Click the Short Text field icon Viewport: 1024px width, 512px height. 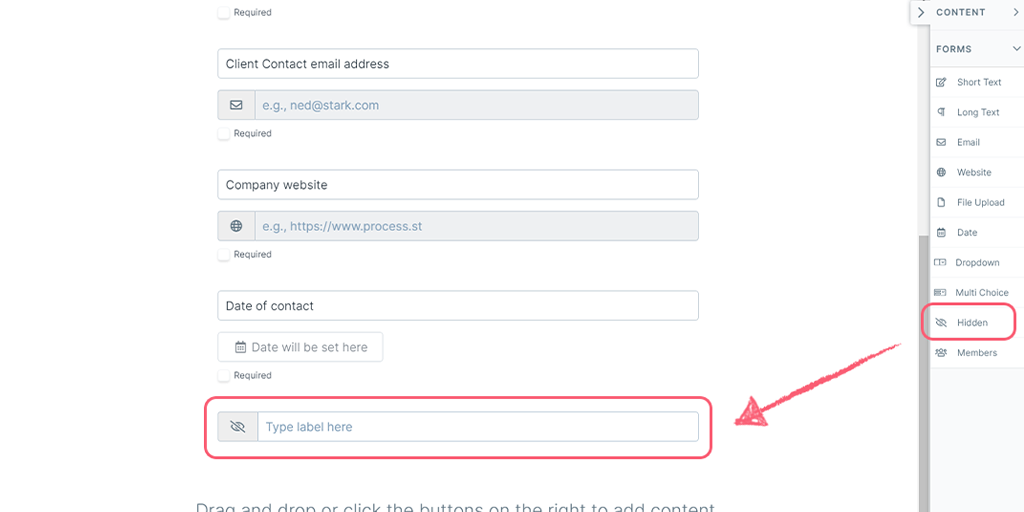[x=941, y=82]
